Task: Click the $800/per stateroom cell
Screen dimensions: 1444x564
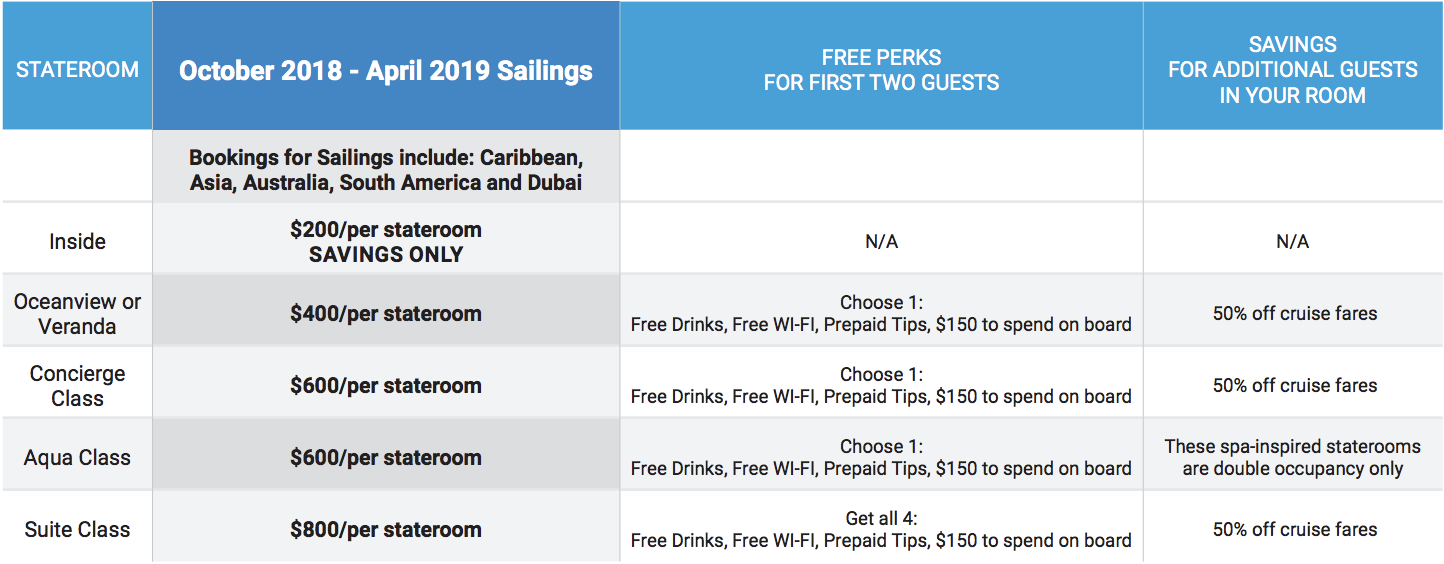Action: coord(386,529)
